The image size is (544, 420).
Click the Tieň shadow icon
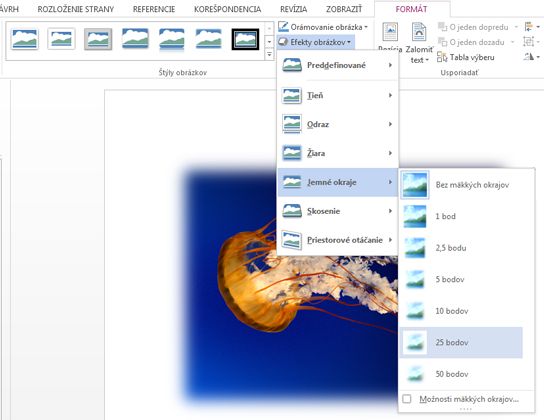coord(292,95)
